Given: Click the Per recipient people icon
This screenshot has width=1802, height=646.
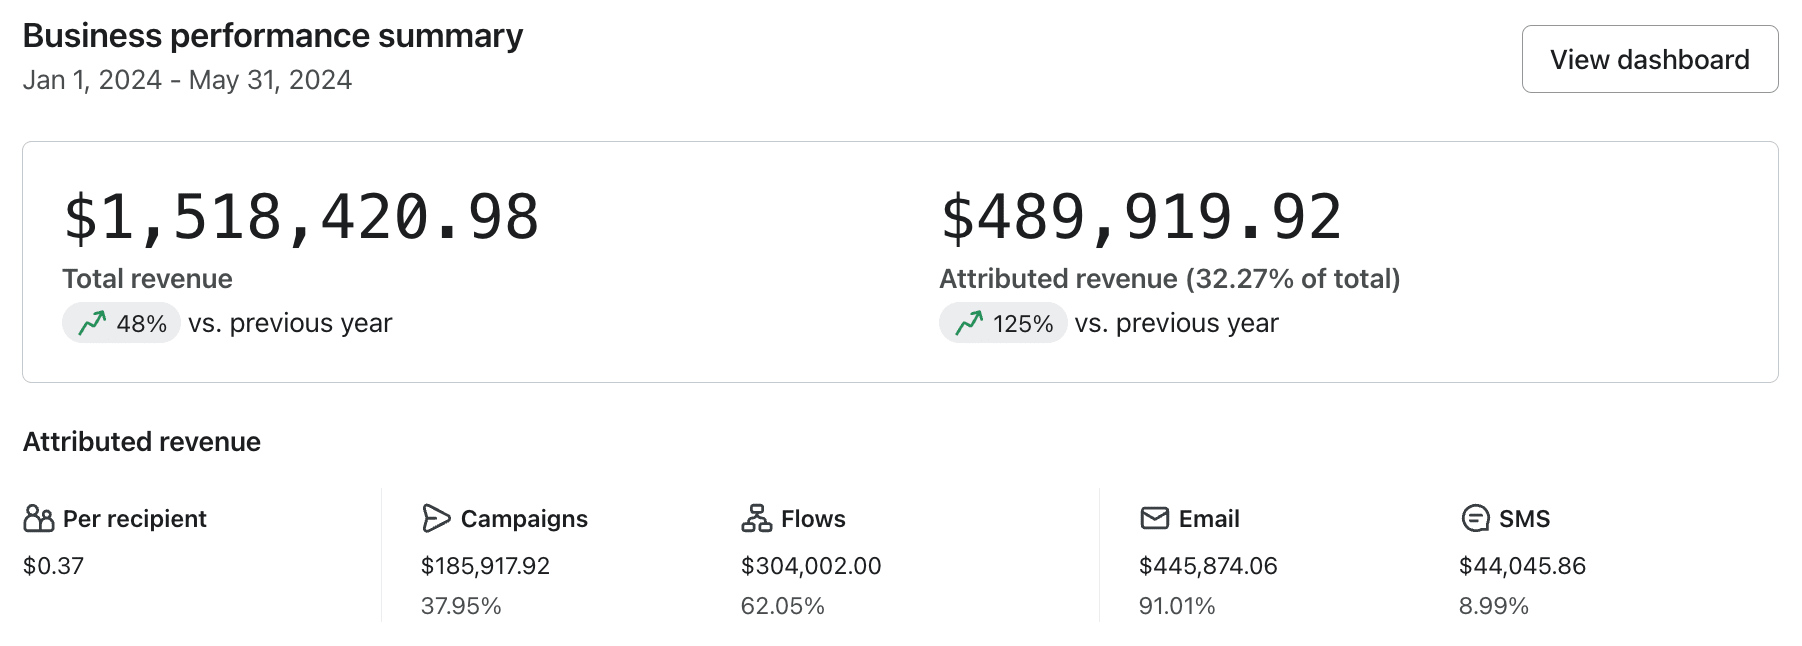Looking at the screenshot, I should pyautogui.click(x=39, y=518).
